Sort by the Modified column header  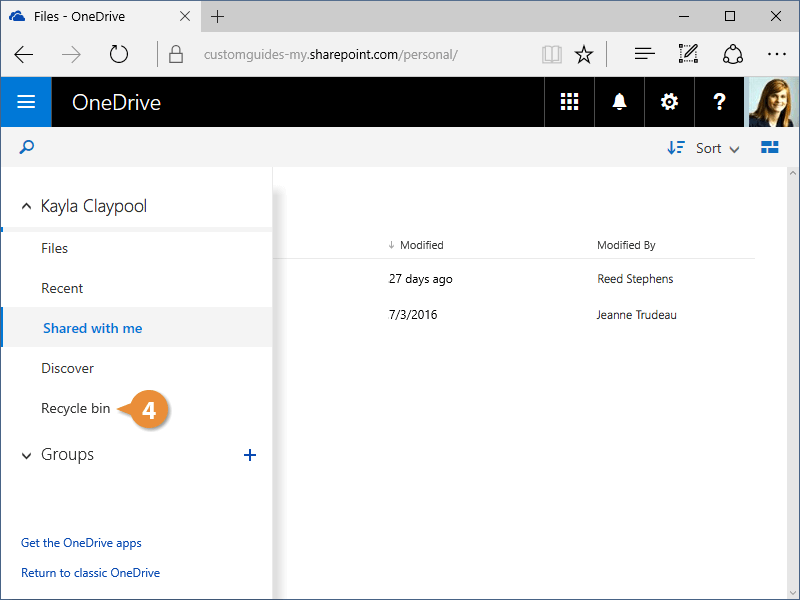(x=420, y=245)
